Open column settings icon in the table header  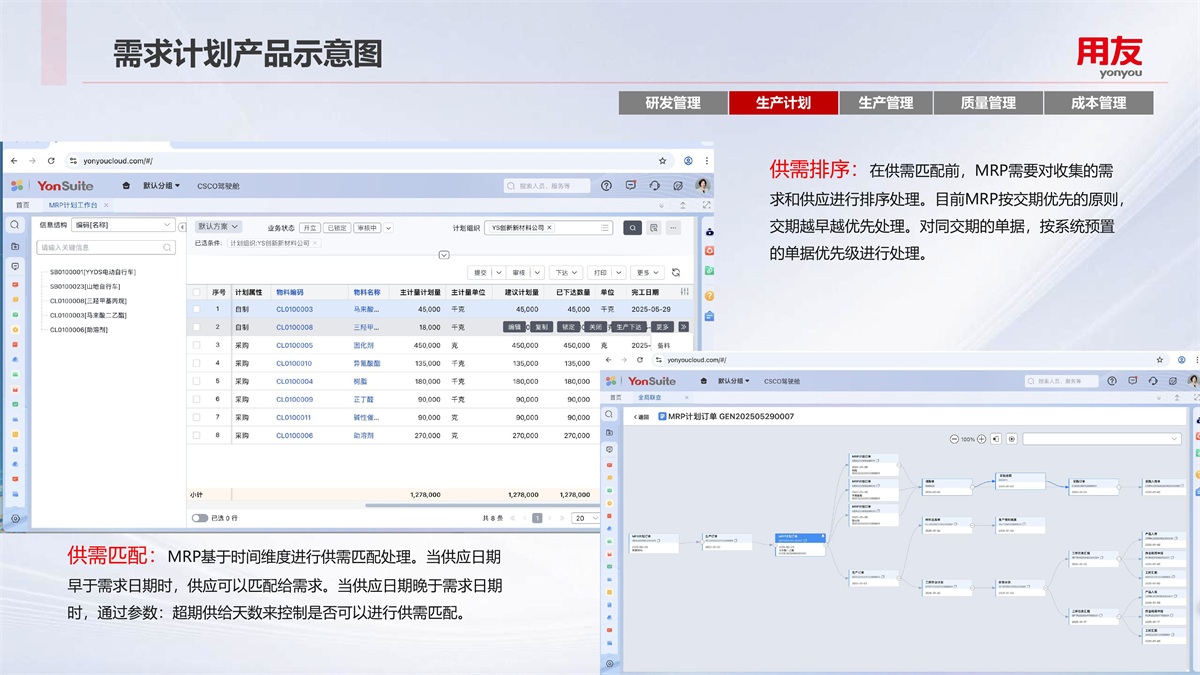(x=685, y=292)
